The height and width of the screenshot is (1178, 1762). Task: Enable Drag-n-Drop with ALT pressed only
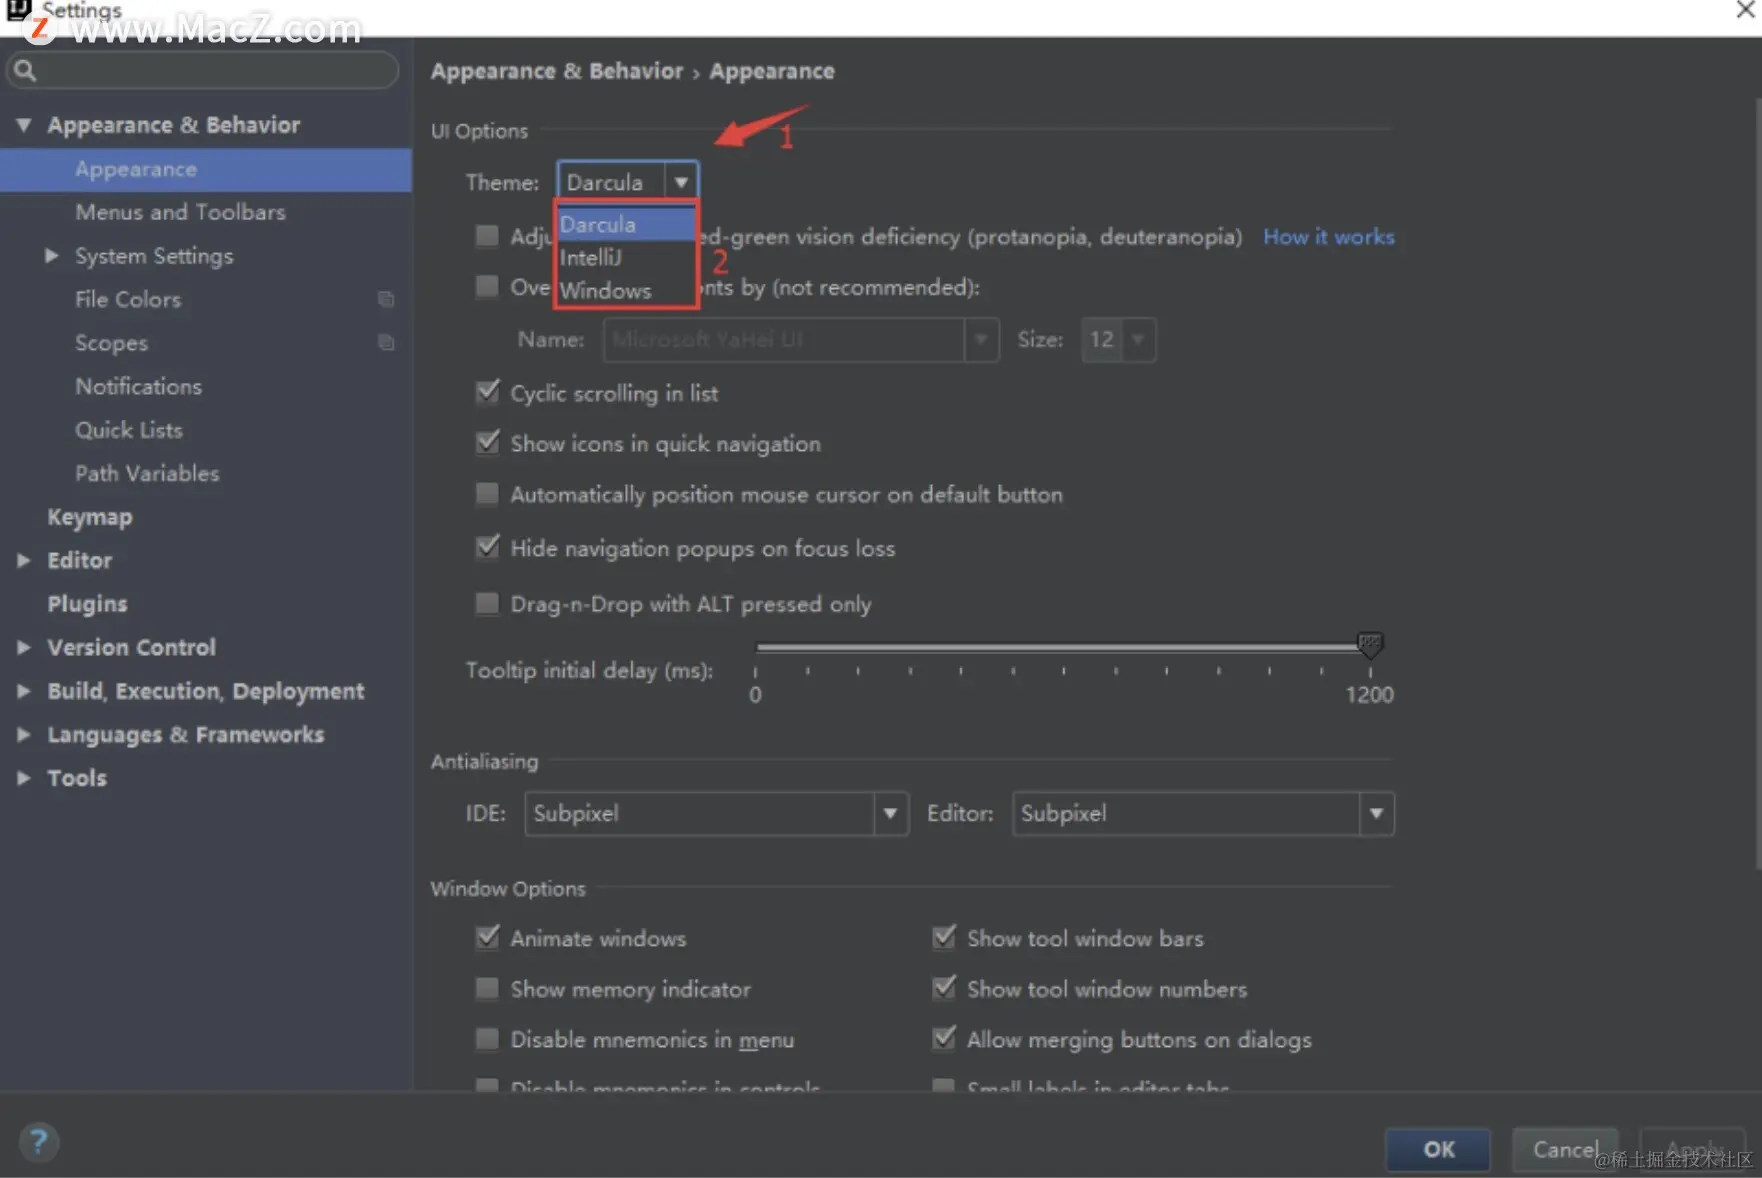[487, 603]
